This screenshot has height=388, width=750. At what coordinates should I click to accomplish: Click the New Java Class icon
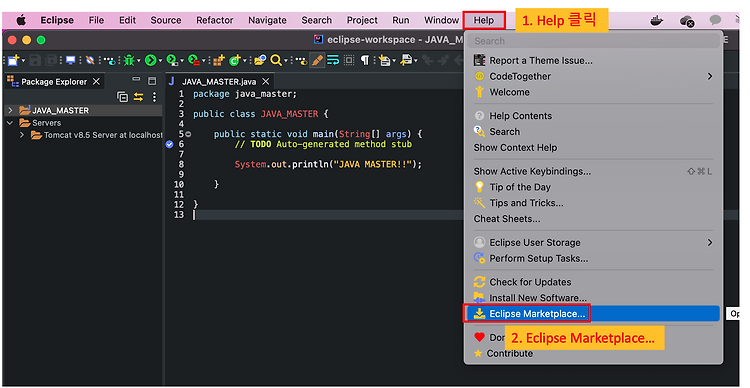tap(235, 60)
